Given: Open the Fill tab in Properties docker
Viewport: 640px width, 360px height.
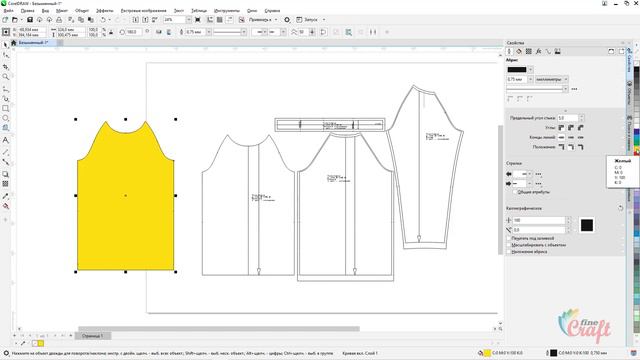Looking at the screenshot, I should coord(519,51).
